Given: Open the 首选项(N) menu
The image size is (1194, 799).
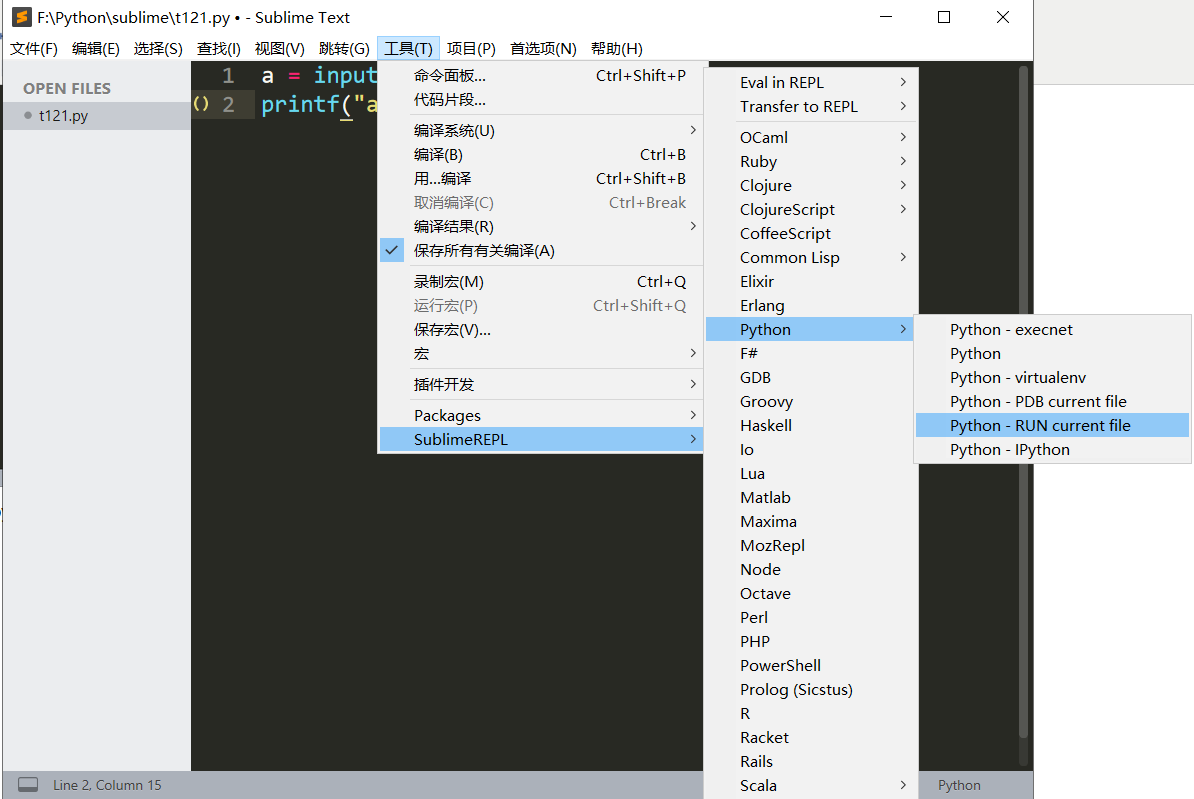Looking at the screenshot, I should pos(543,49).
